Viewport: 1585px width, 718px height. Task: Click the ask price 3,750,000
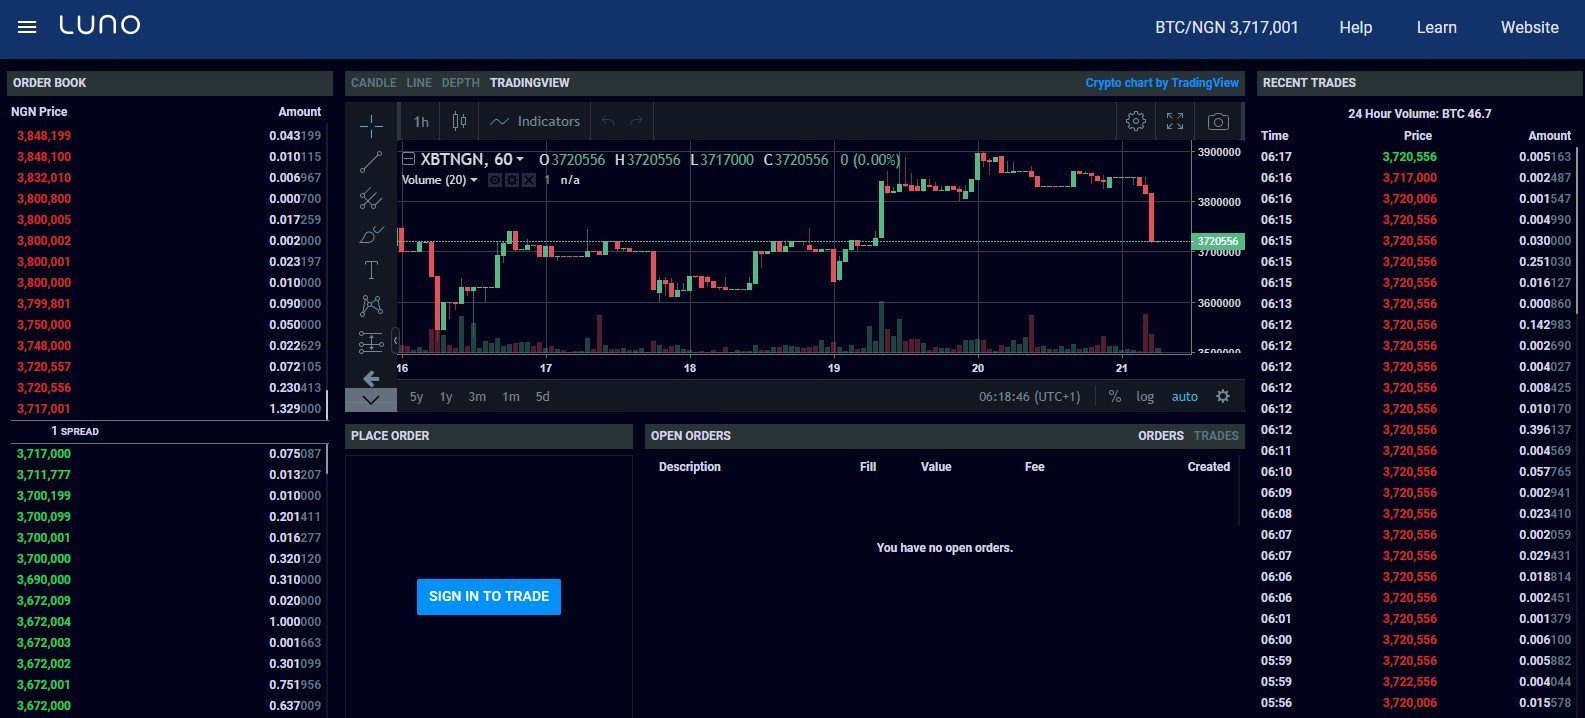coord(44,325)
